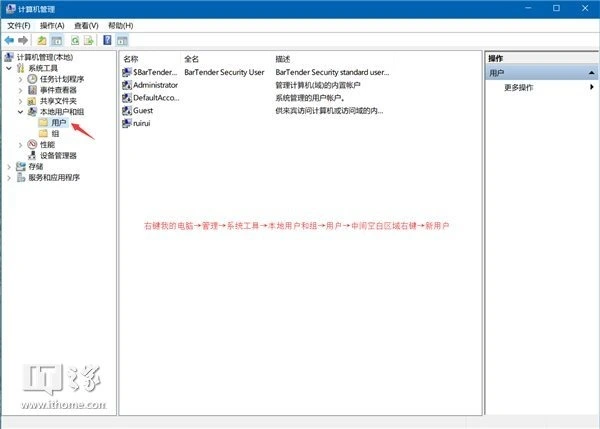Image resolution: width=600 pixels, height=429 pixels.
Task: Open the 操作(A) menu
Action: point(52,26)
